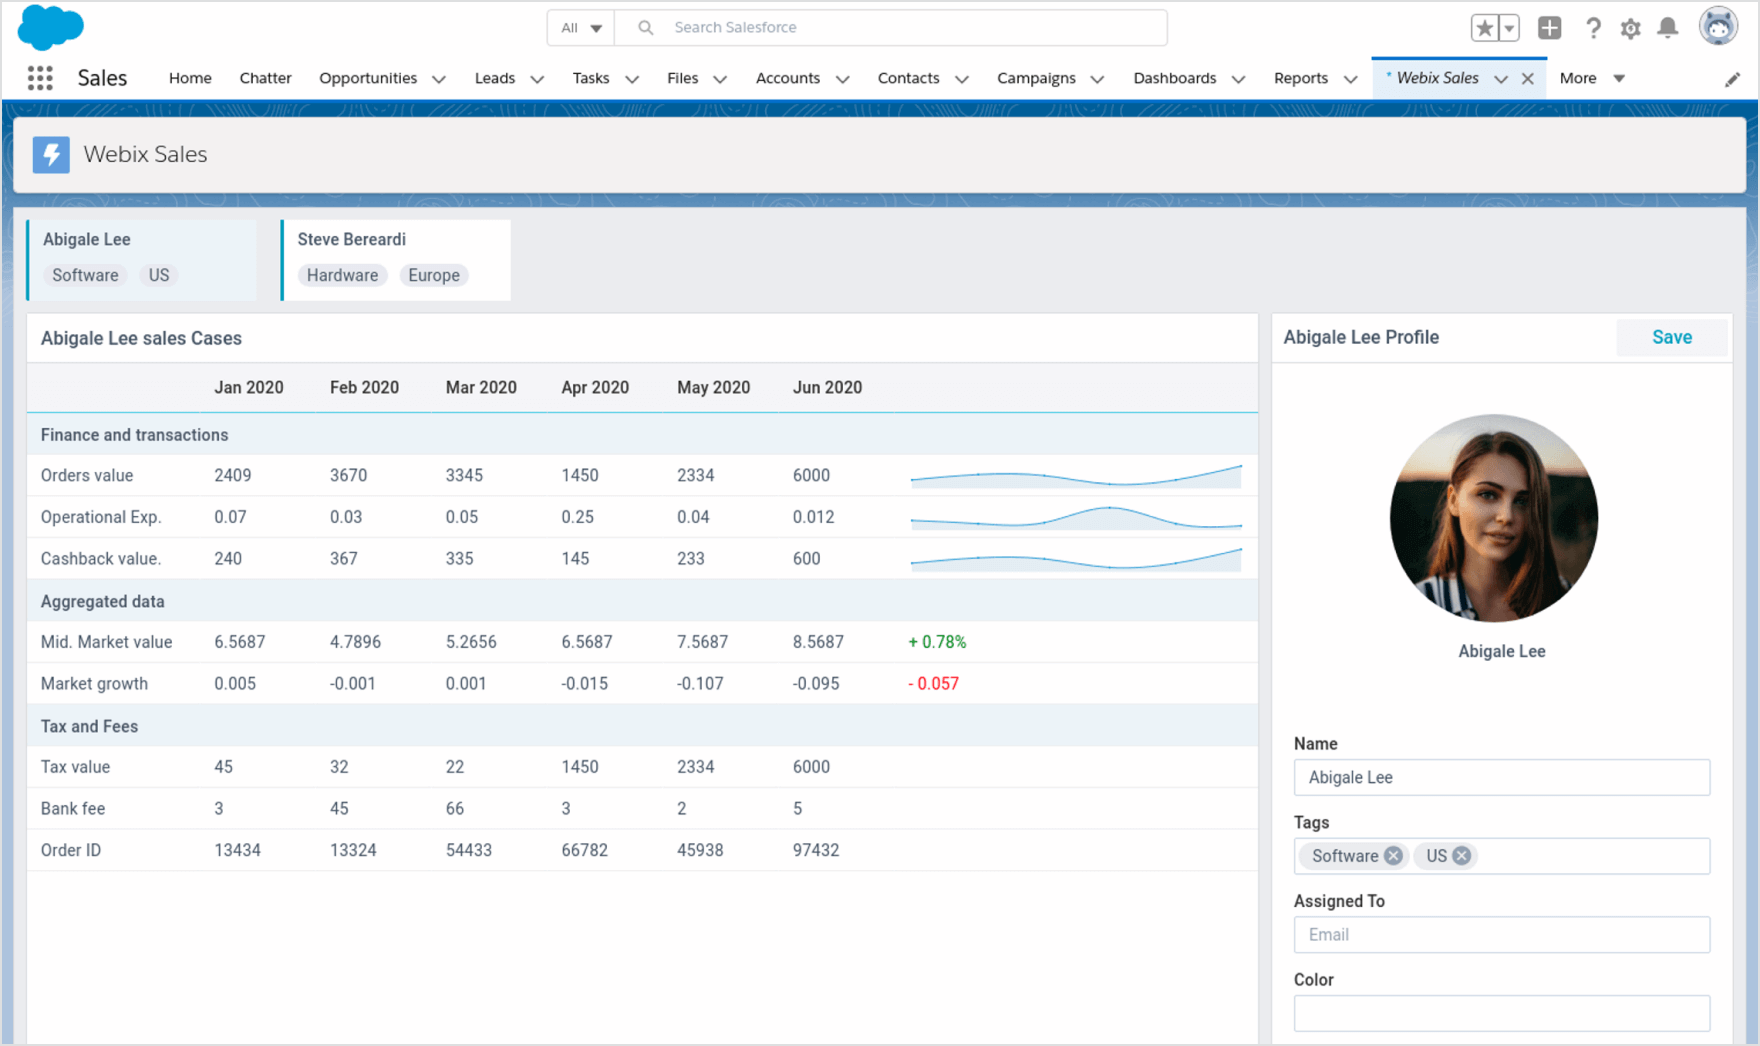
Task: Click the Salesforce cloud logo
Action: pyautogui.click(x=51, y=27)
